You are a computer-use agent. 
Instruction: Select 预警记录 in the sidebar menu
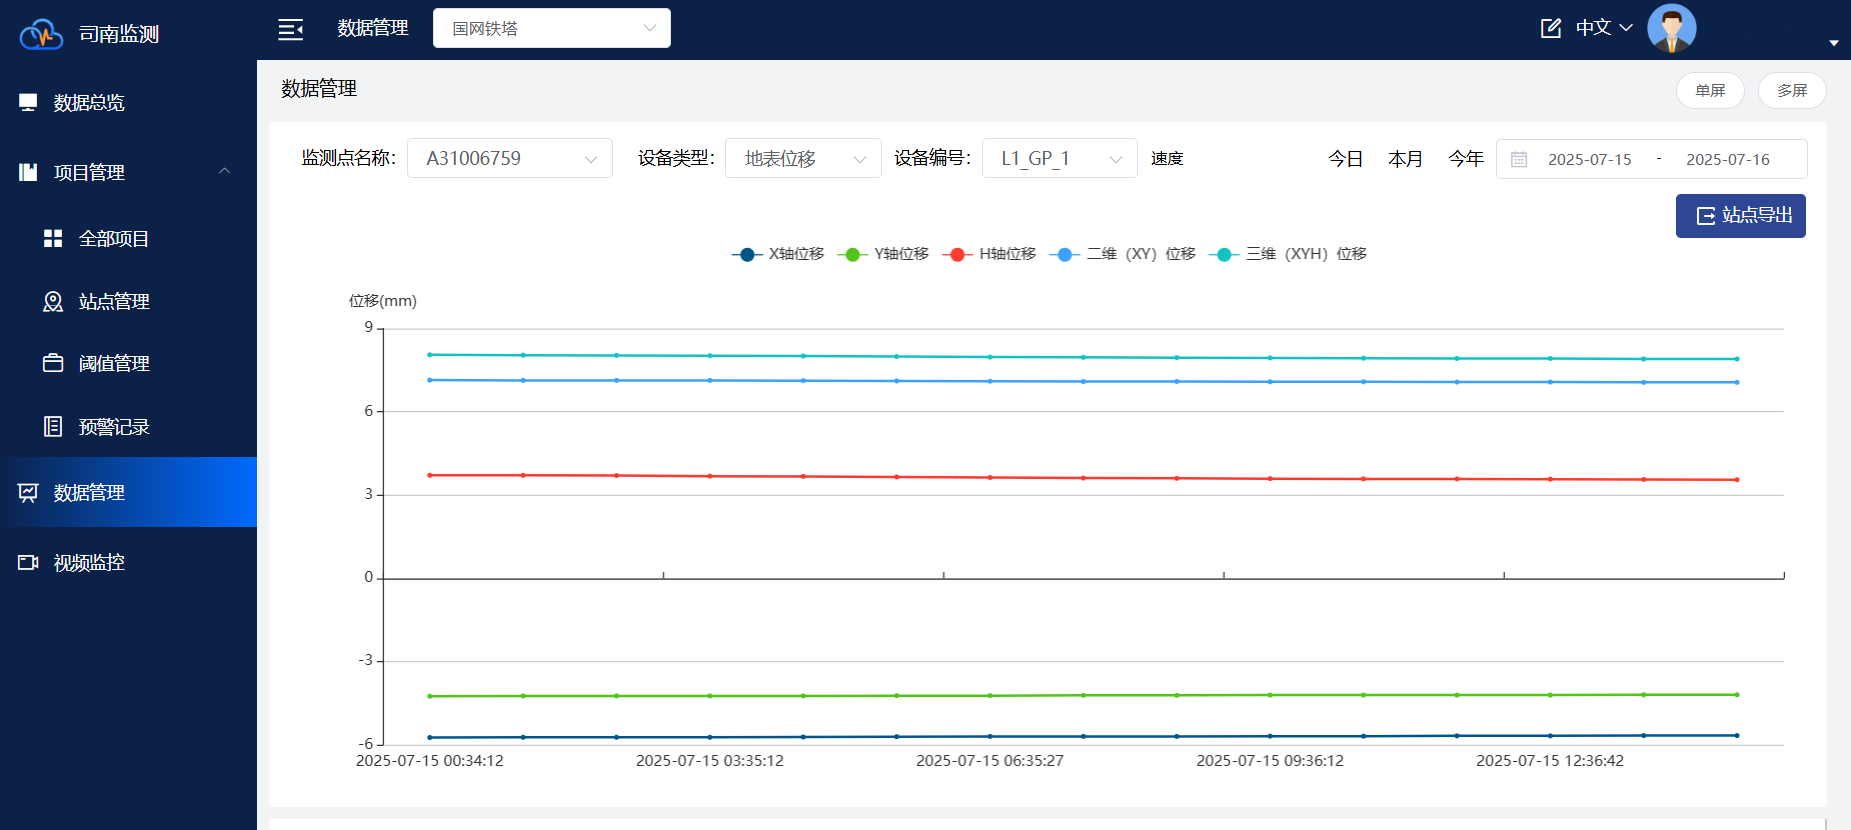pos(114,427)
